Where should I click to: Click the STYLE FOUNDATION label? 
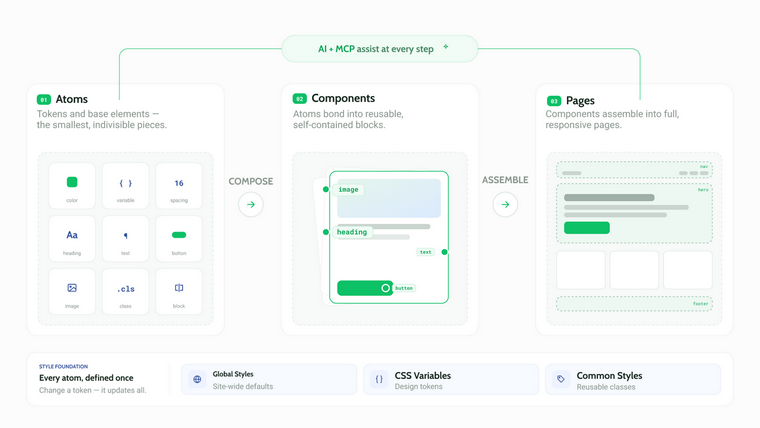click(63, 366)
